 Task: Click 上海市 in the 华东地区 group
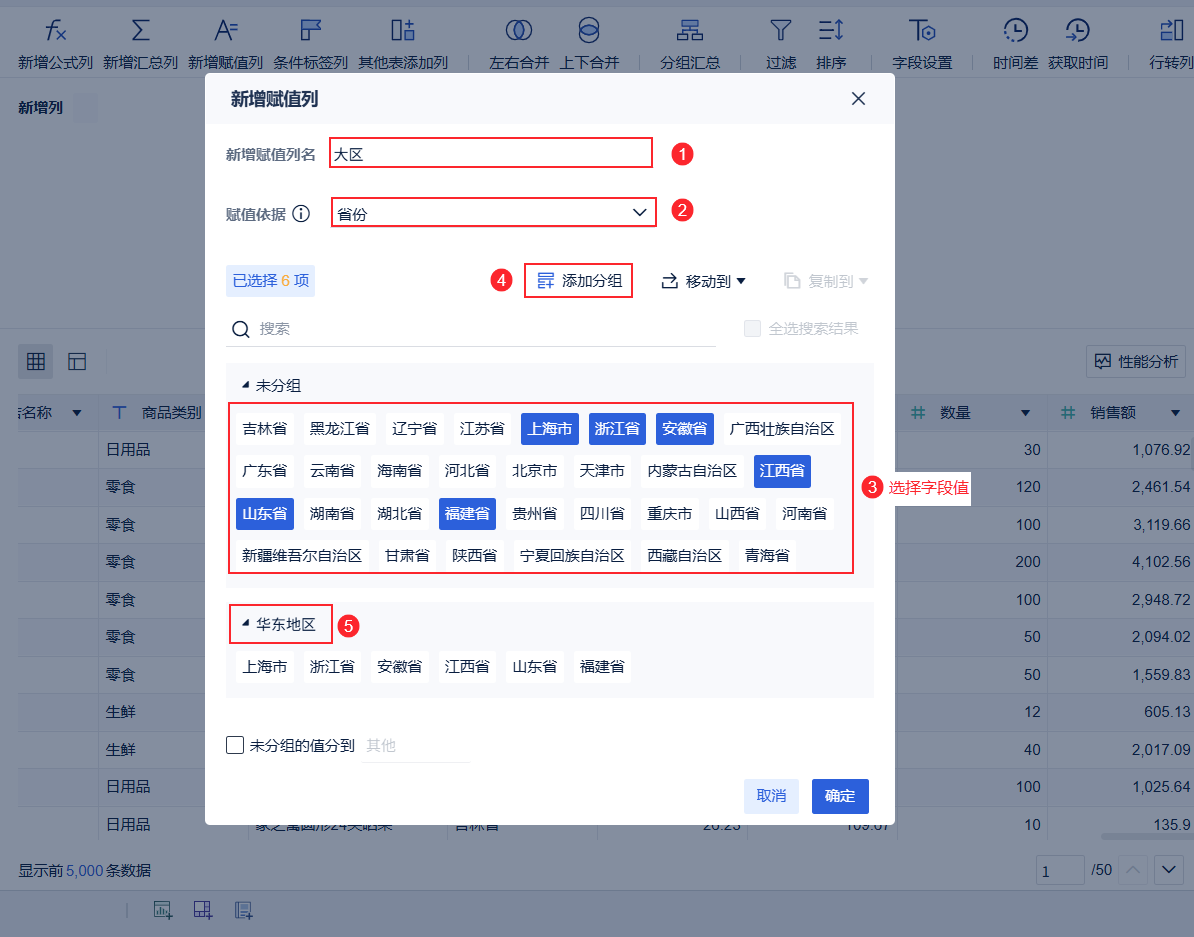[x=265, y=667]
